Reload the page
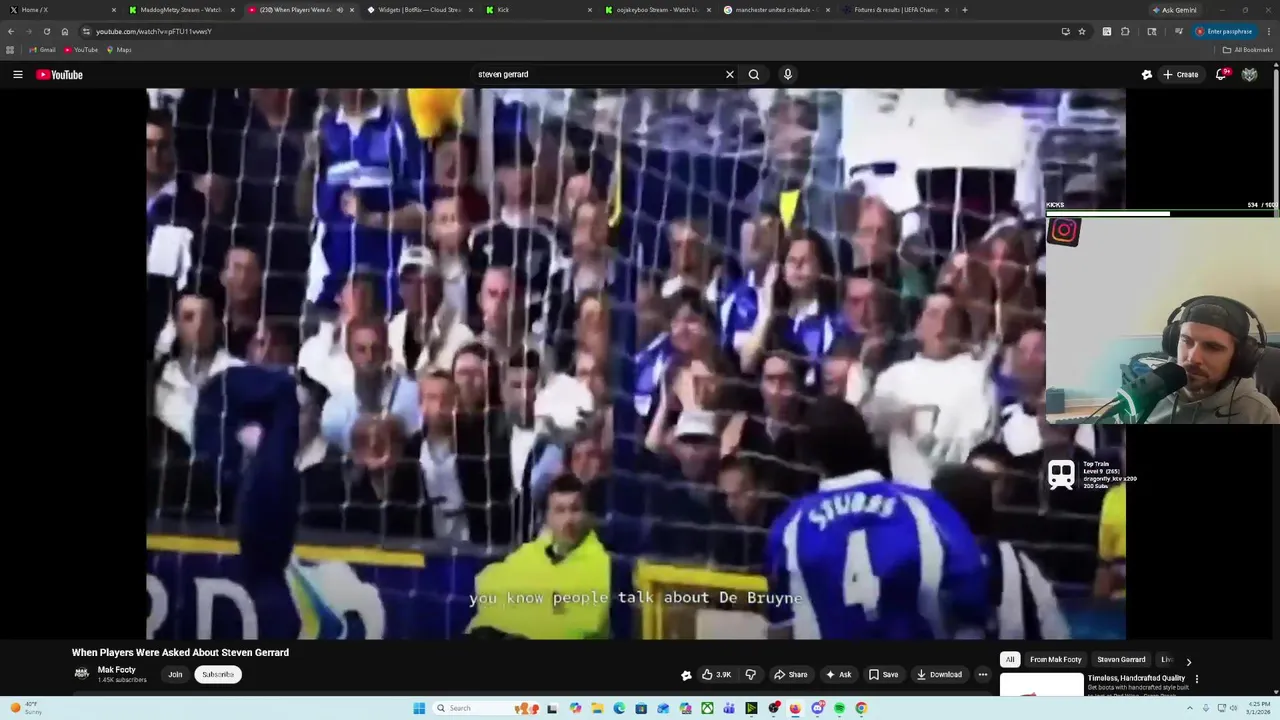Viewport: 1280px width, 720px height. point(47,31)
